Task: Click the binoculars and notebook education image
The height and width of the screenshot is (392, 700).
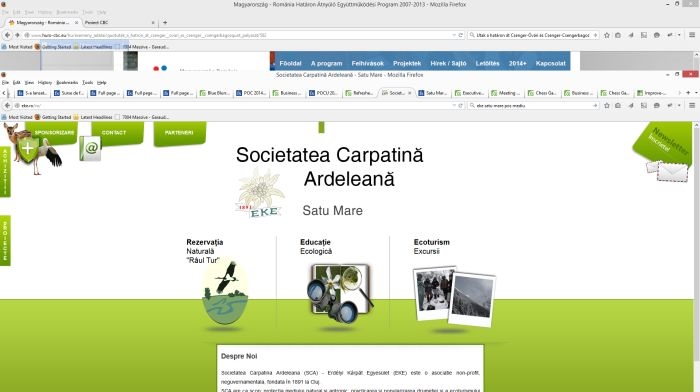Action: pos(340,293)
